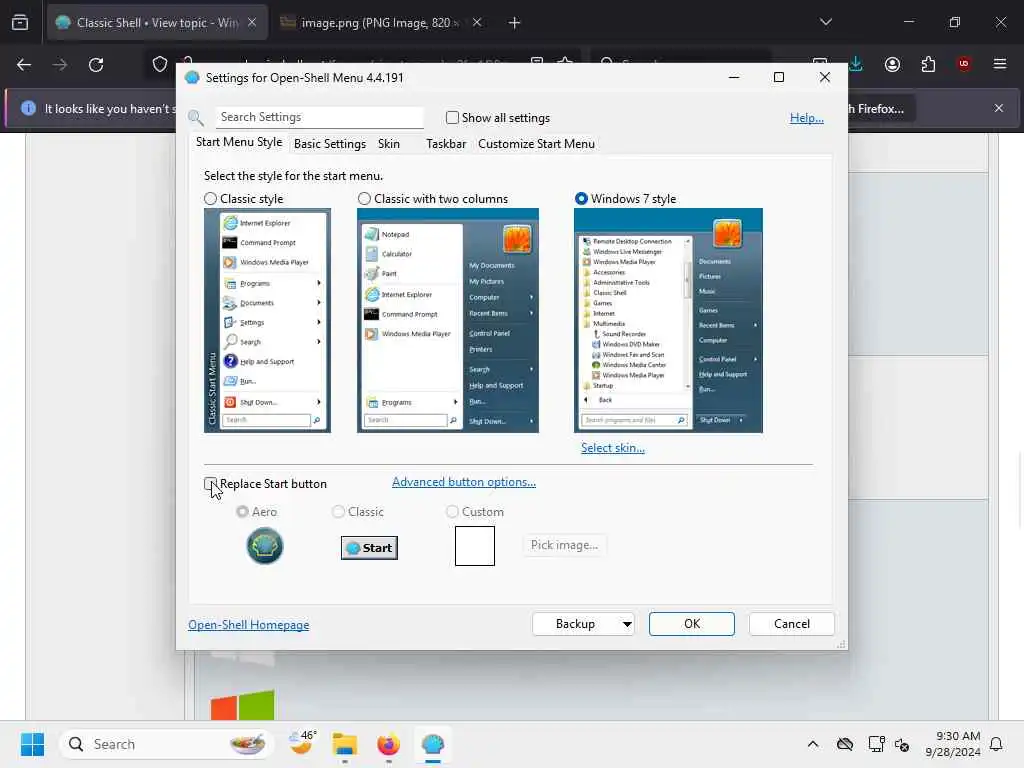Open the Backup dropdown button
This screenshot has width=1024, height=768.
tap(583, 624)
